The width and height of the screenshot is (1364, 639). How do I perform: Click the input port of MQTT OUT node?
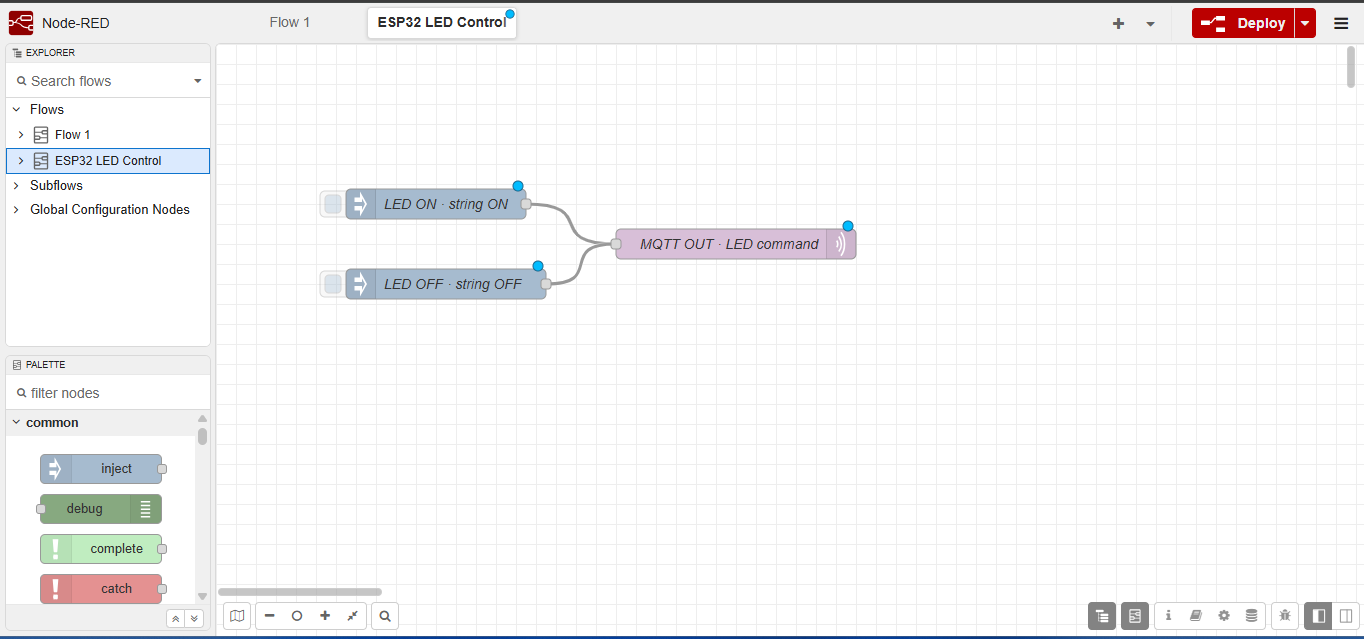coord(616,244)
